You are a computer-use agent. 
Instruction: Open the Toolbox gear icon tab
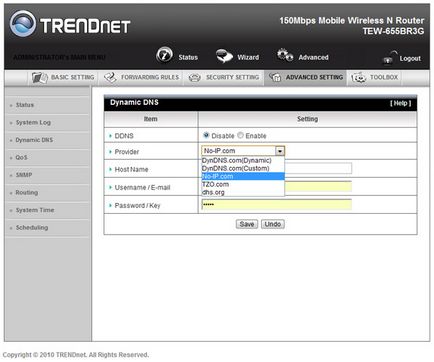click(359, 78)
